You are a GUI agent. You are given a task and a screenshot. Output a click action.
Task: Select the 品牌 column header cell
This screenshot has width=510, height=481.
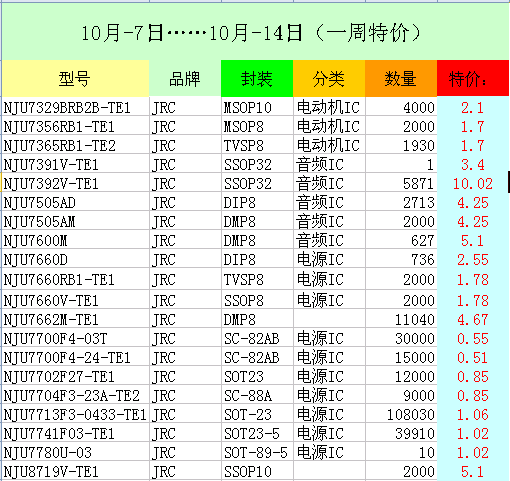[x=185, y=79]
